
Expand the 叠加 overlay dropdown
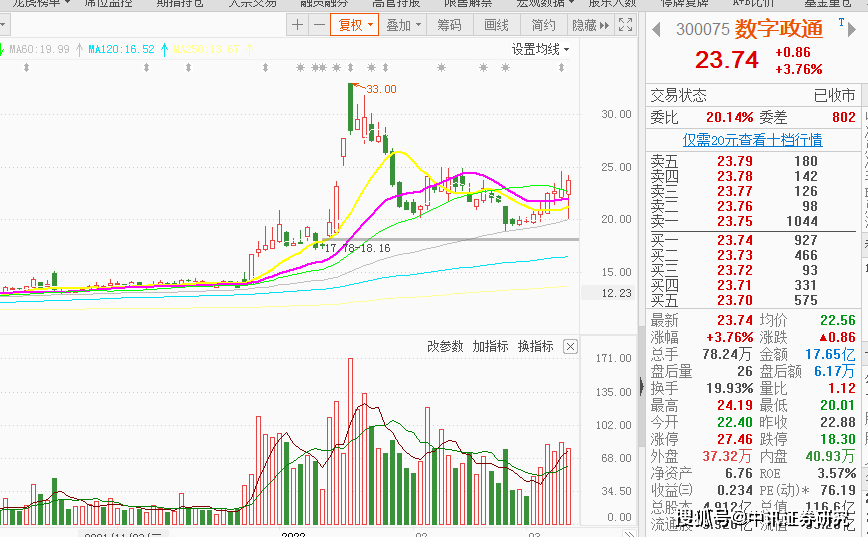pos(404,25)
